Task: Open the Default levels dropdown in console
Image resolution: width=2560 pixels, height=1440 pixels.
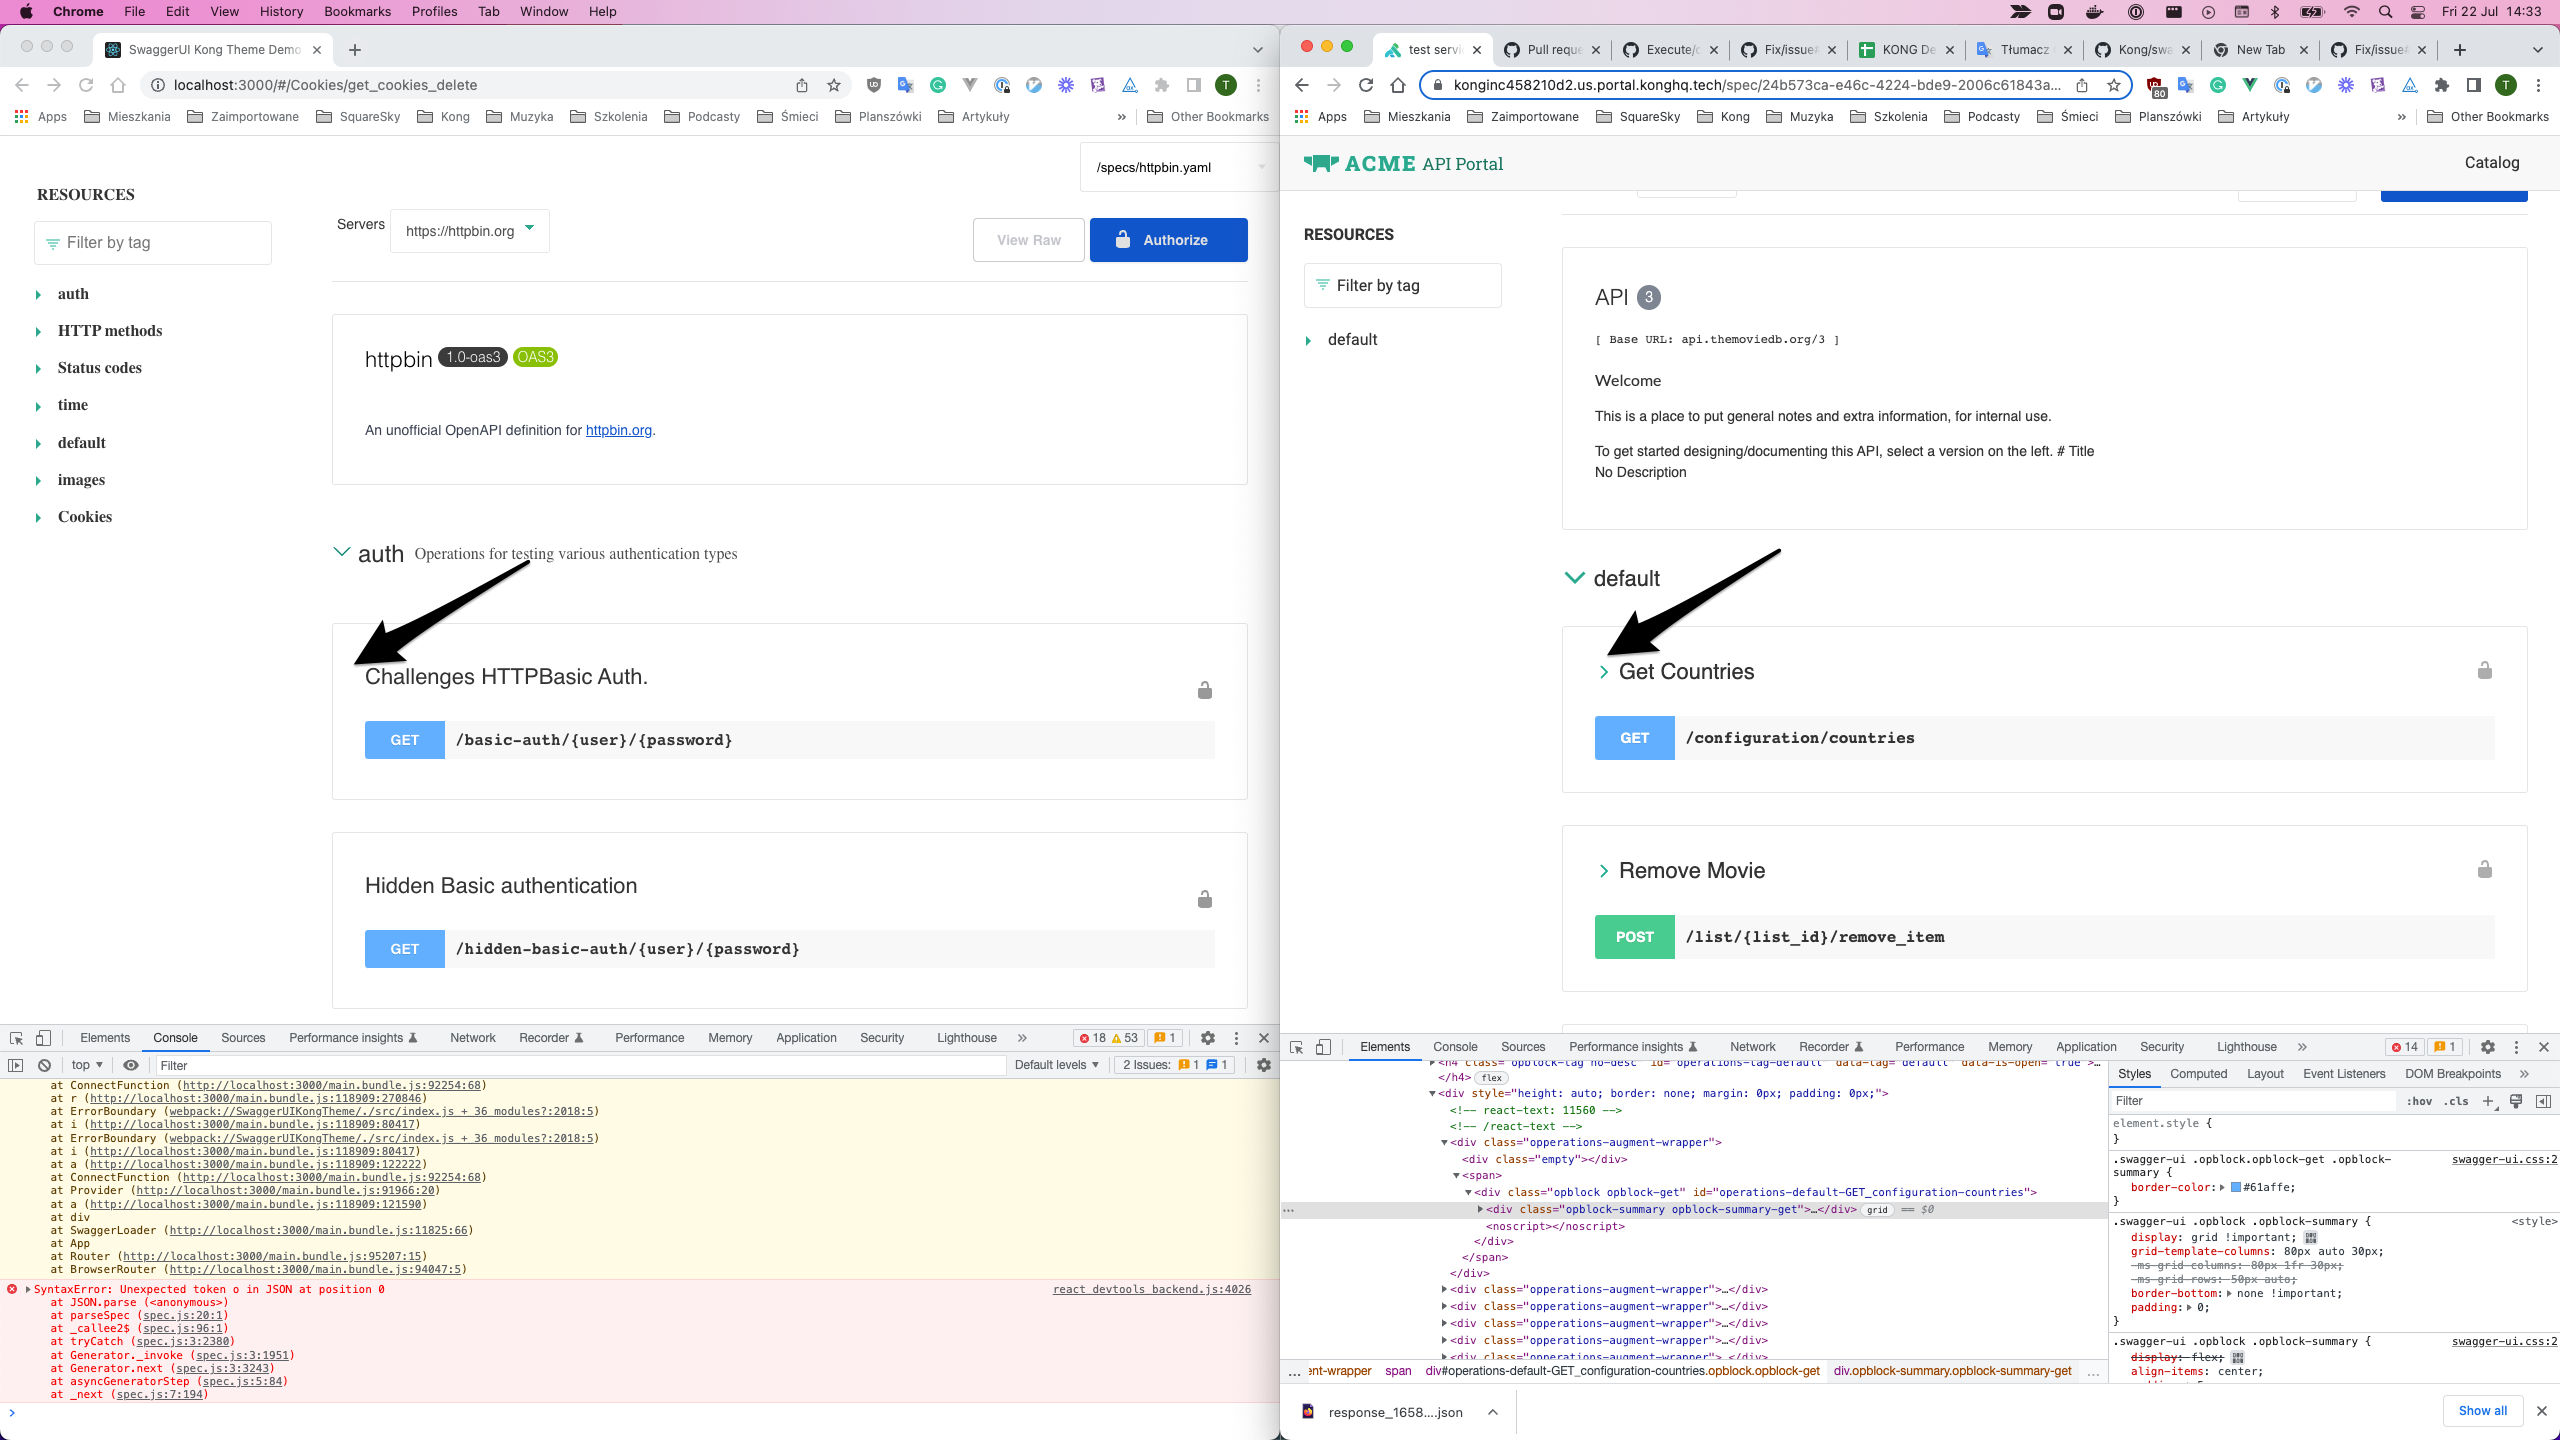Action: (1056, 1065)
